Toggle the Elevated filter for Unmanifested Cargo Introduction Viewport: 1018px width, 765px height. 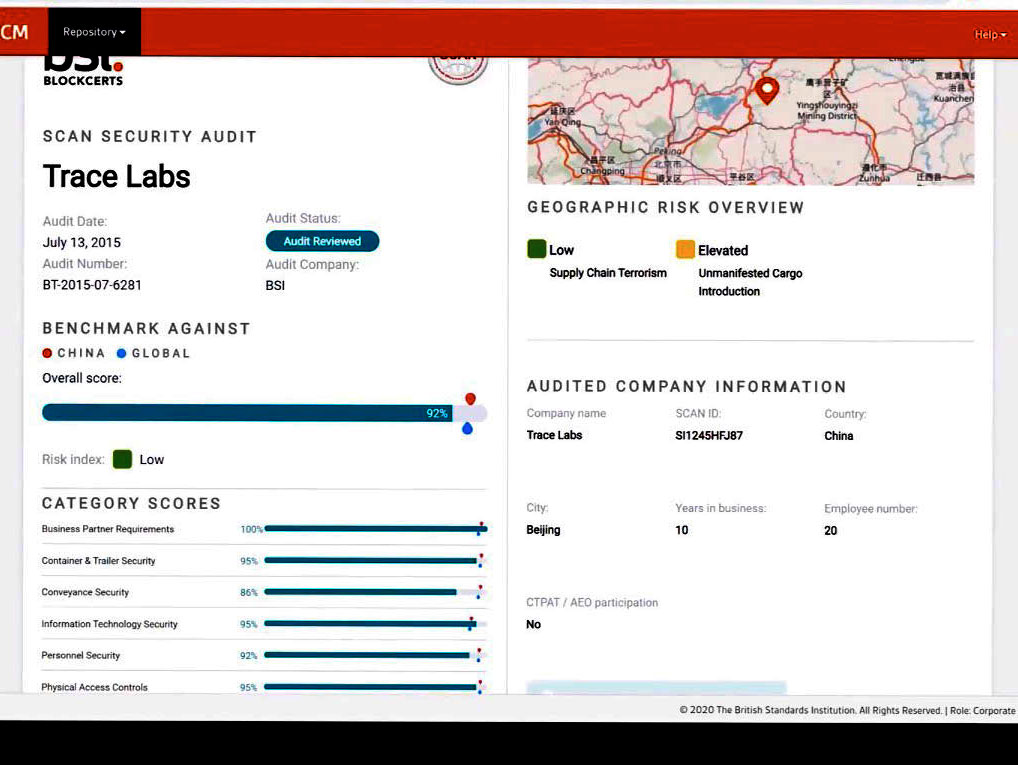tap(750, 281)
